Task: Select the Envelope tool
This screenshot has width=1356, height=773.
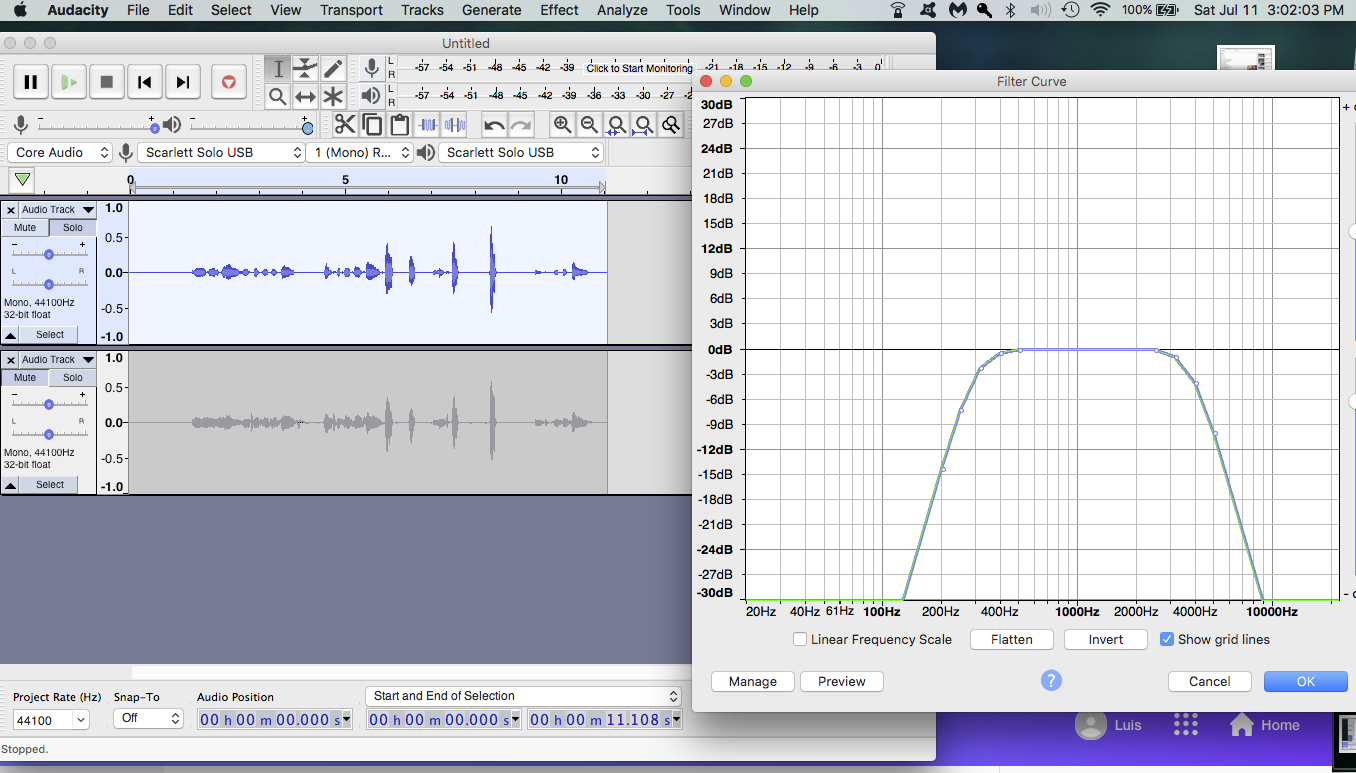Action: (x=305, y=68)
